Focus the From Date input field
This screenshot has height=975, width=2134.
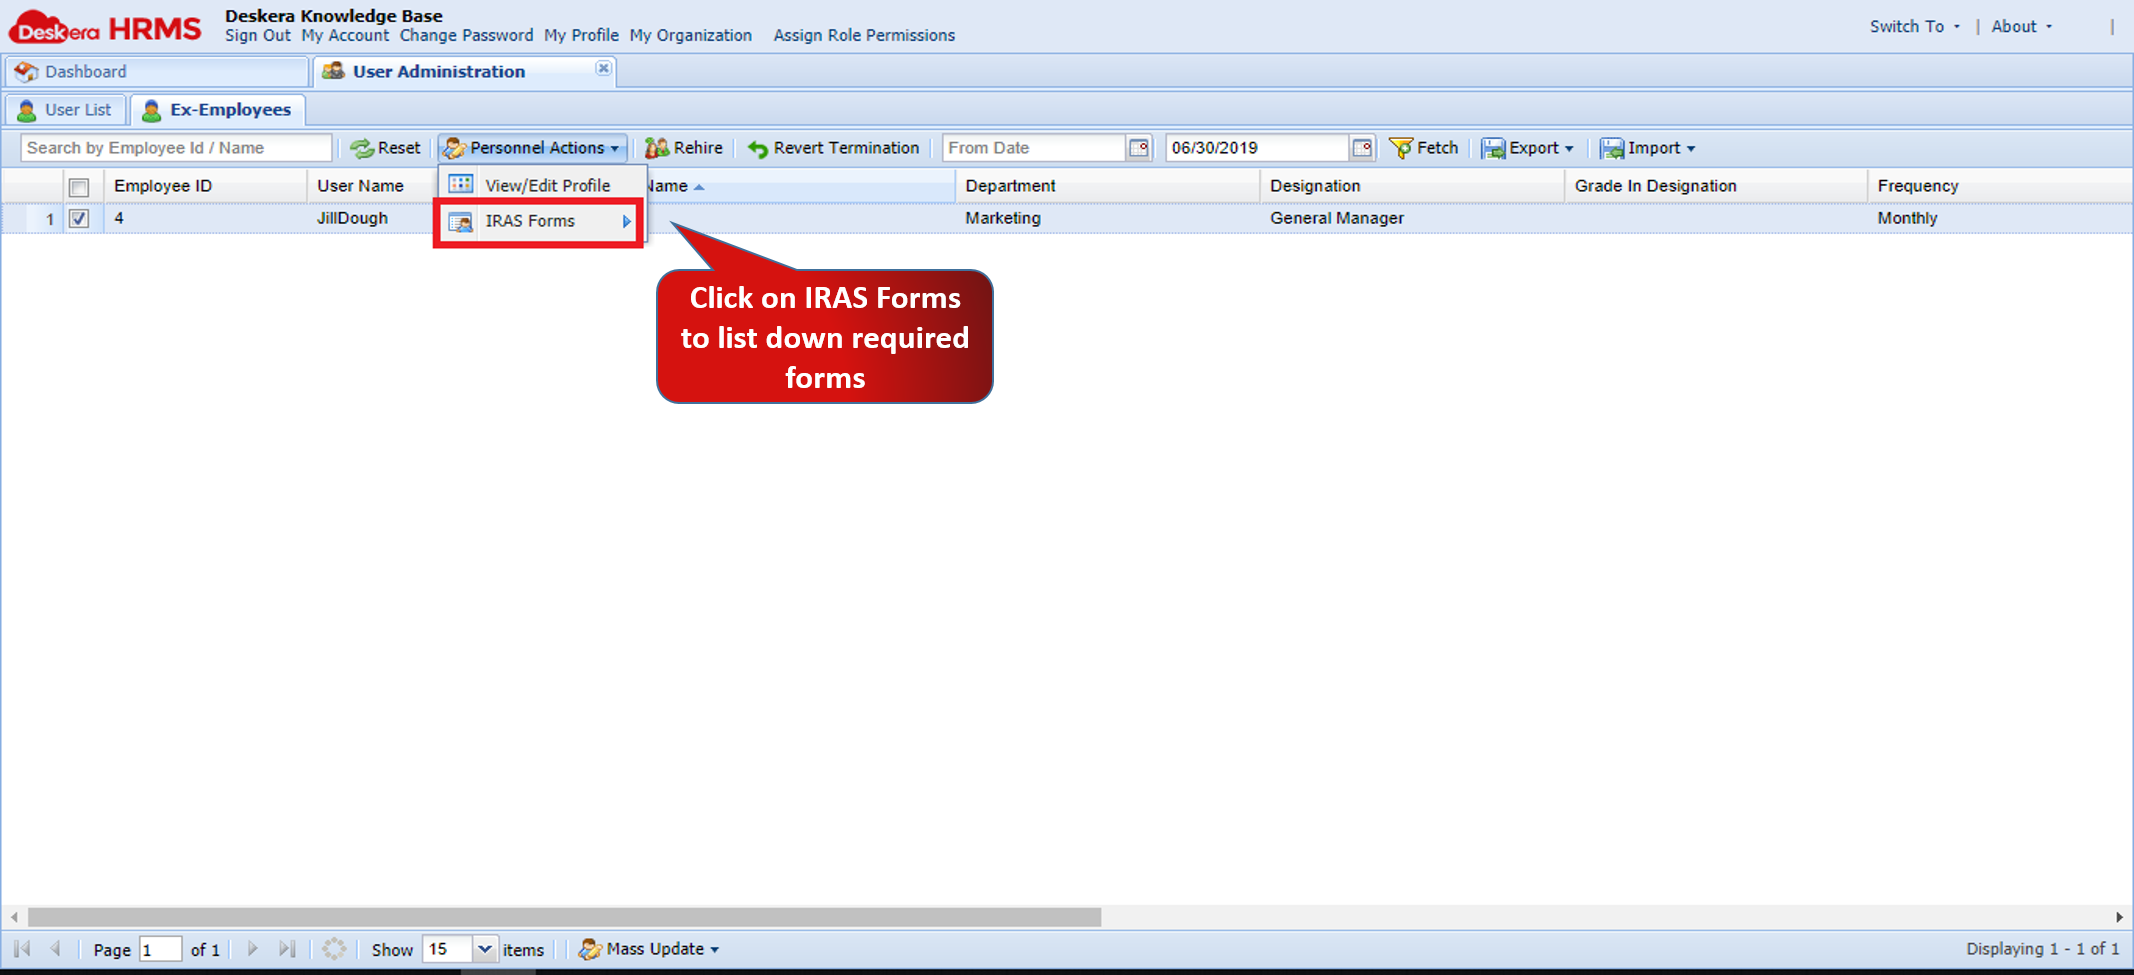pos(1034,148)
